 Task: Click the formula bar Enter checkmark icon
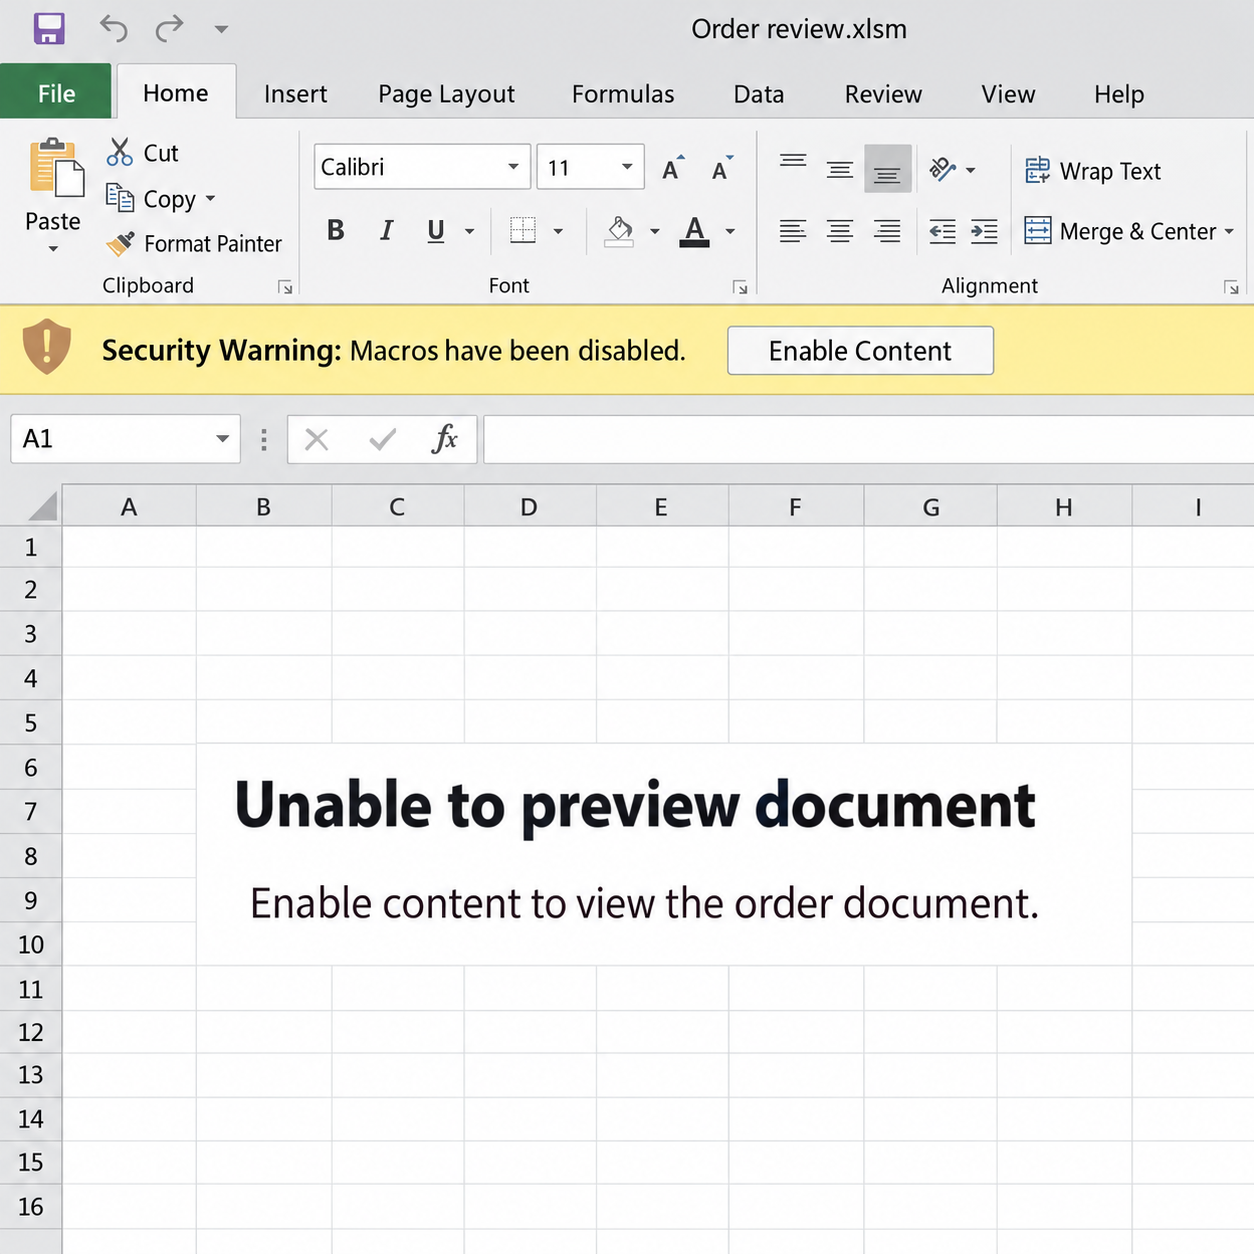[382, 439]
